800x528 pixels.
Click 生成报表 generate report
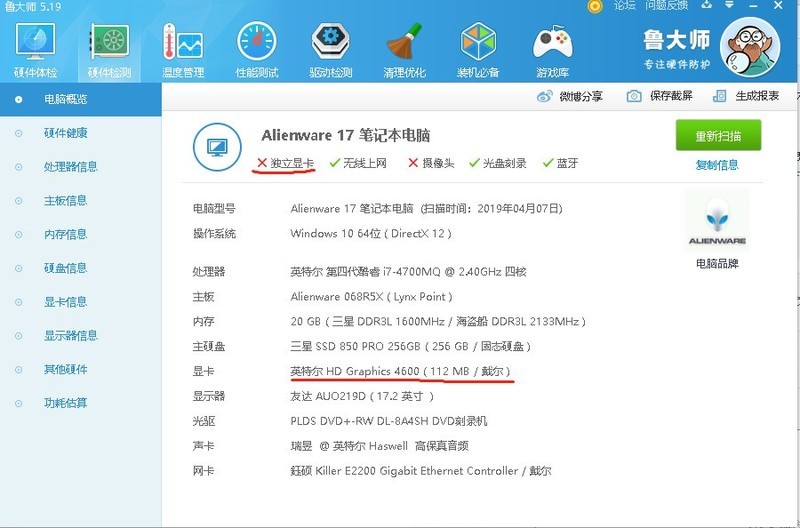tap(719, 96)
